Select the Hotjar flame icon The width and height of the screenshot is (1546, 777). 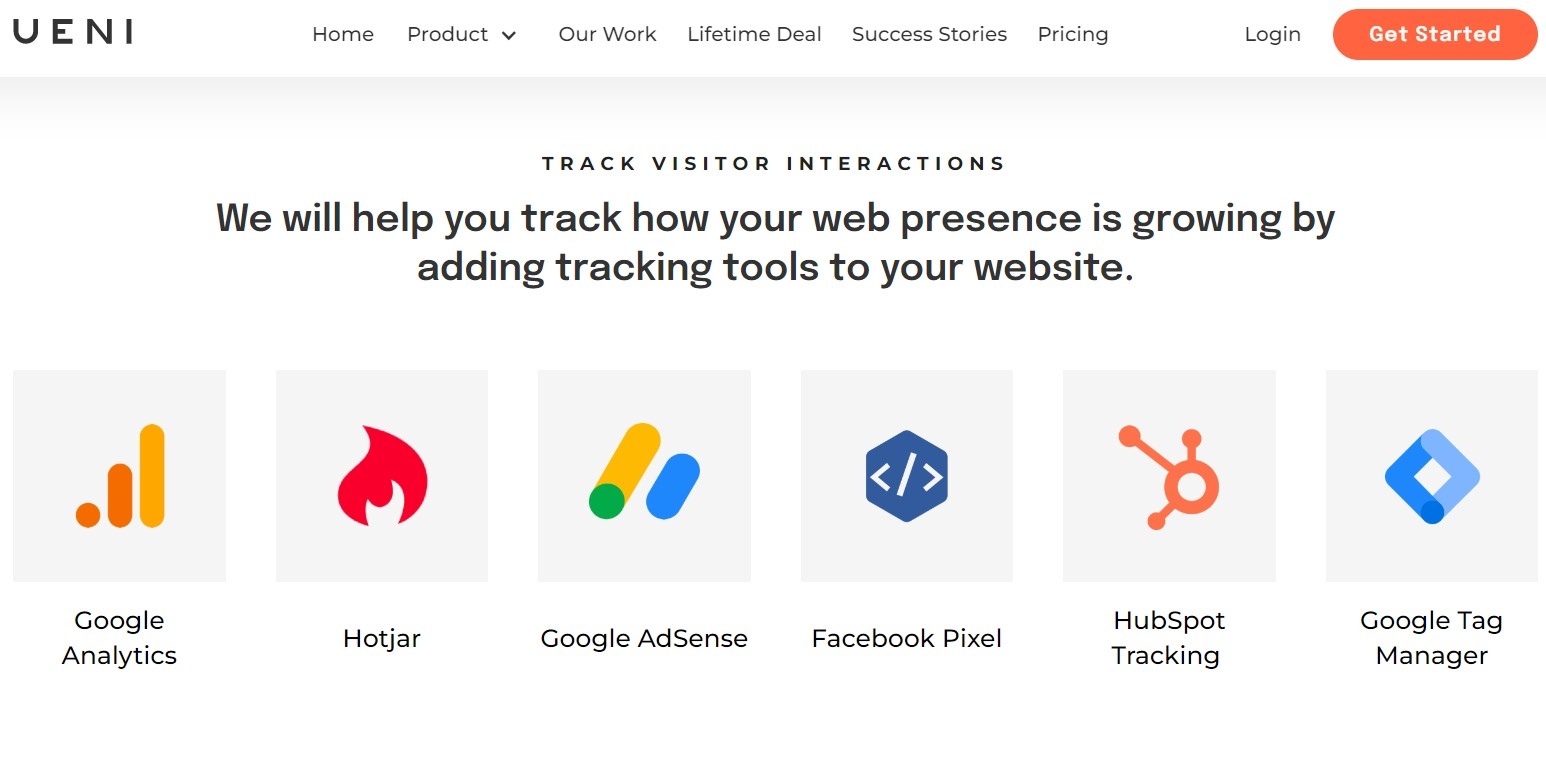tap(382, 476)
